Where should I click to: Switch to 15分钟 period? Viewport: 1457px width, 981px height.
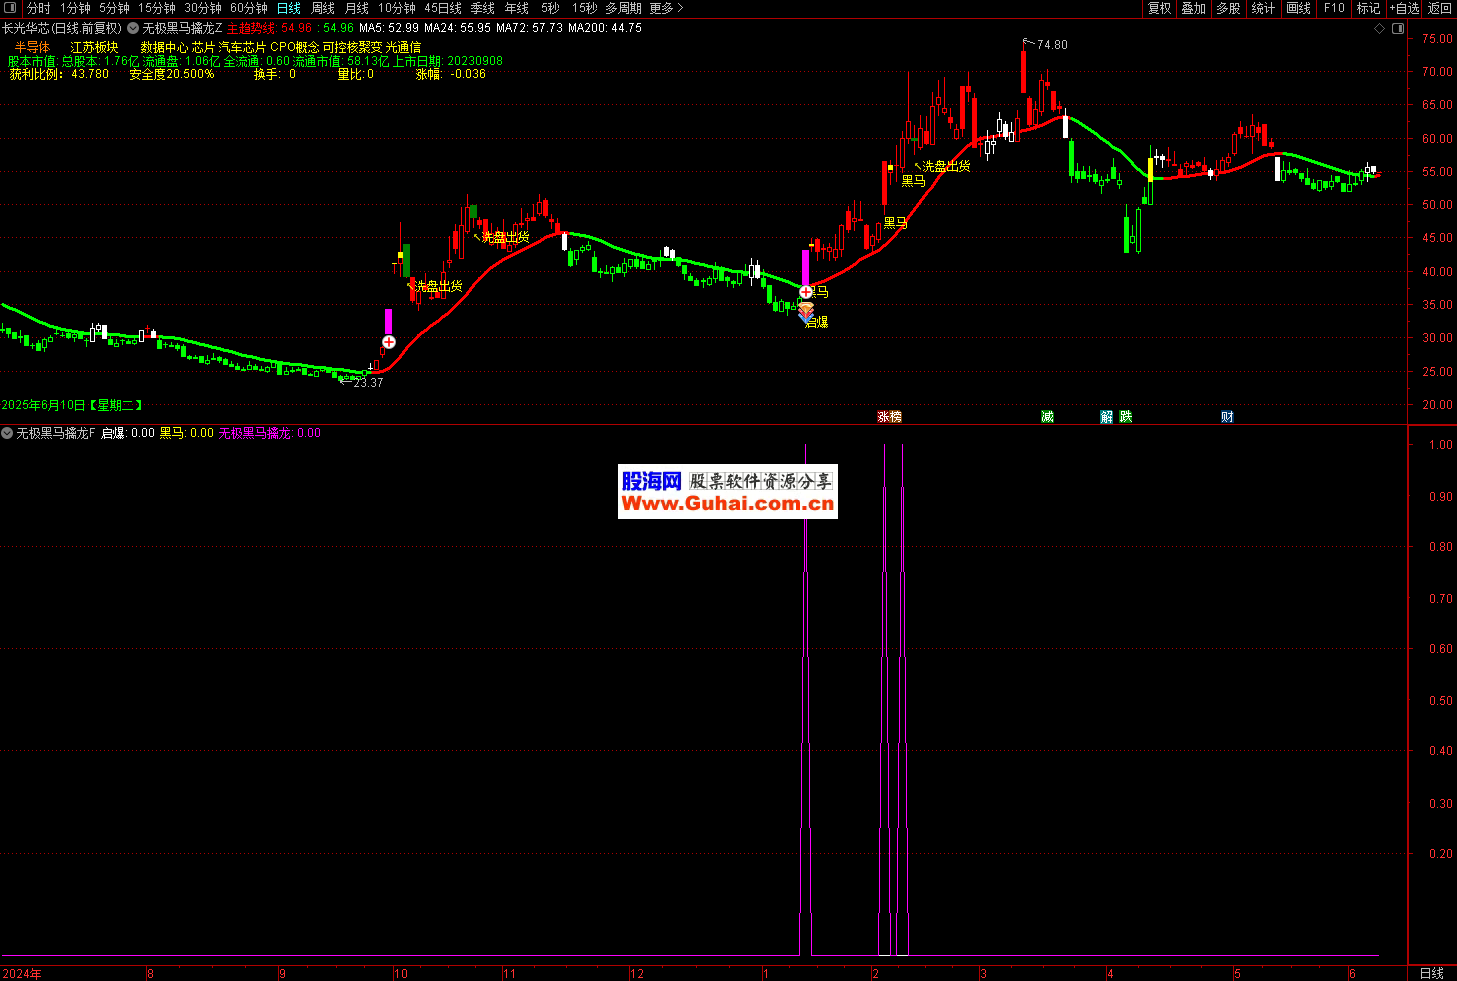pos(157,8)
